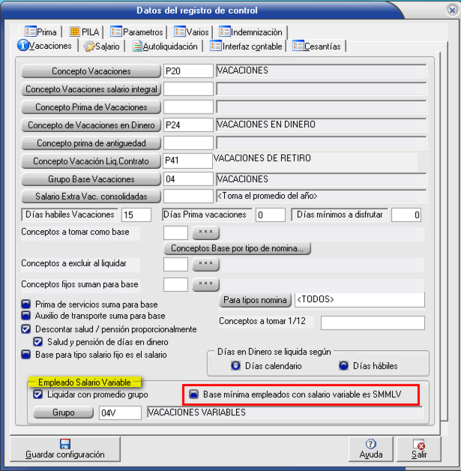The image size is (461, 471).
Task: Click the Para tipos nomina TODOS field
Action: tap(359, 300)
